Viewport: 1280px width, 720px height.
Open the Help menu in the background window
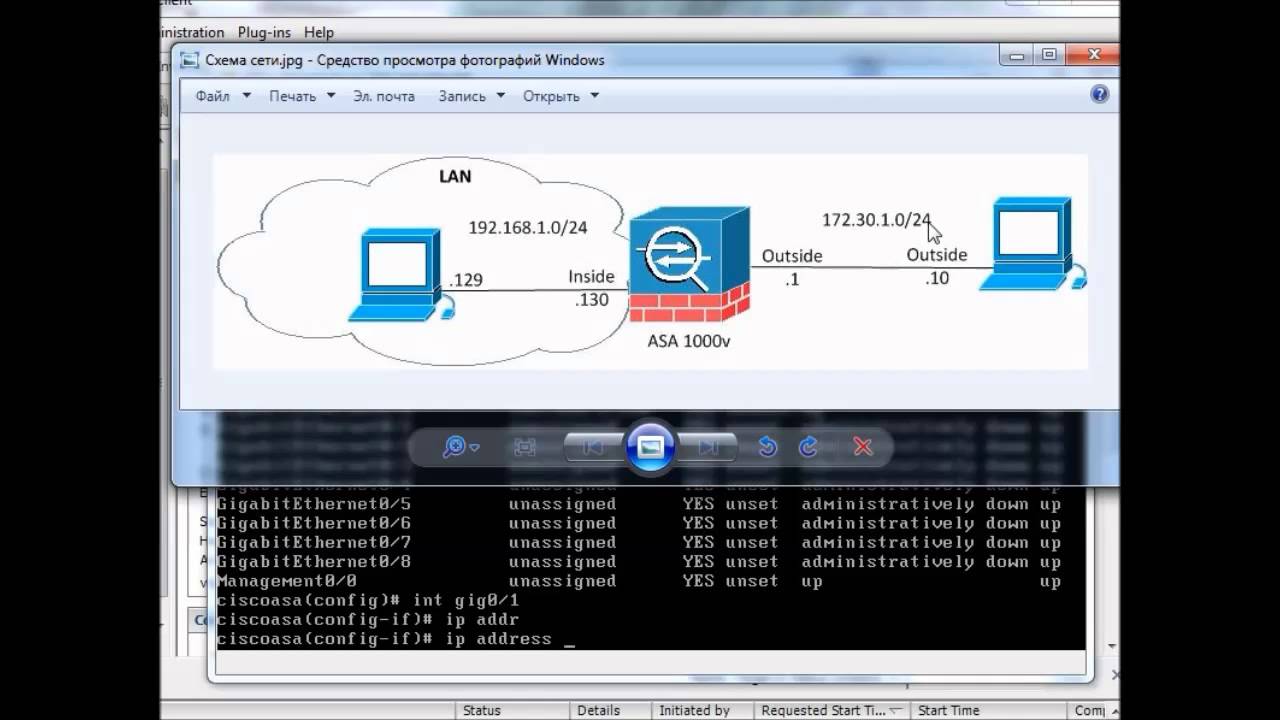[x=318, y=32]
